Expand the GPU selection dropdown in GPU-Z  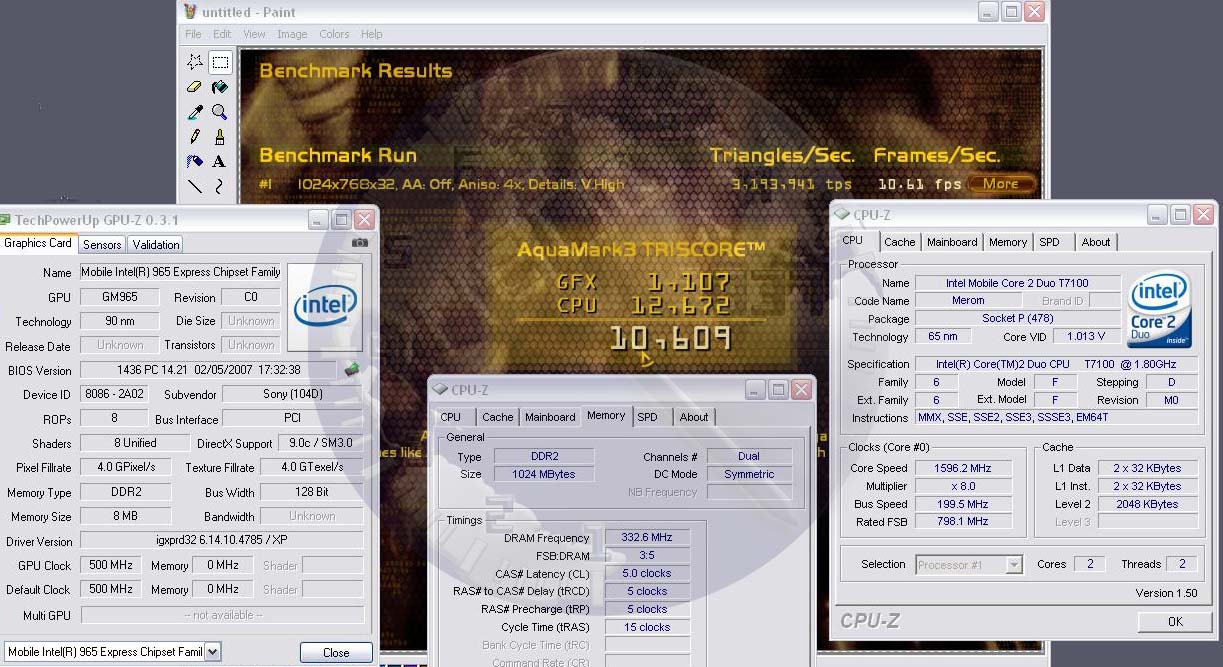tap(212, 652)
